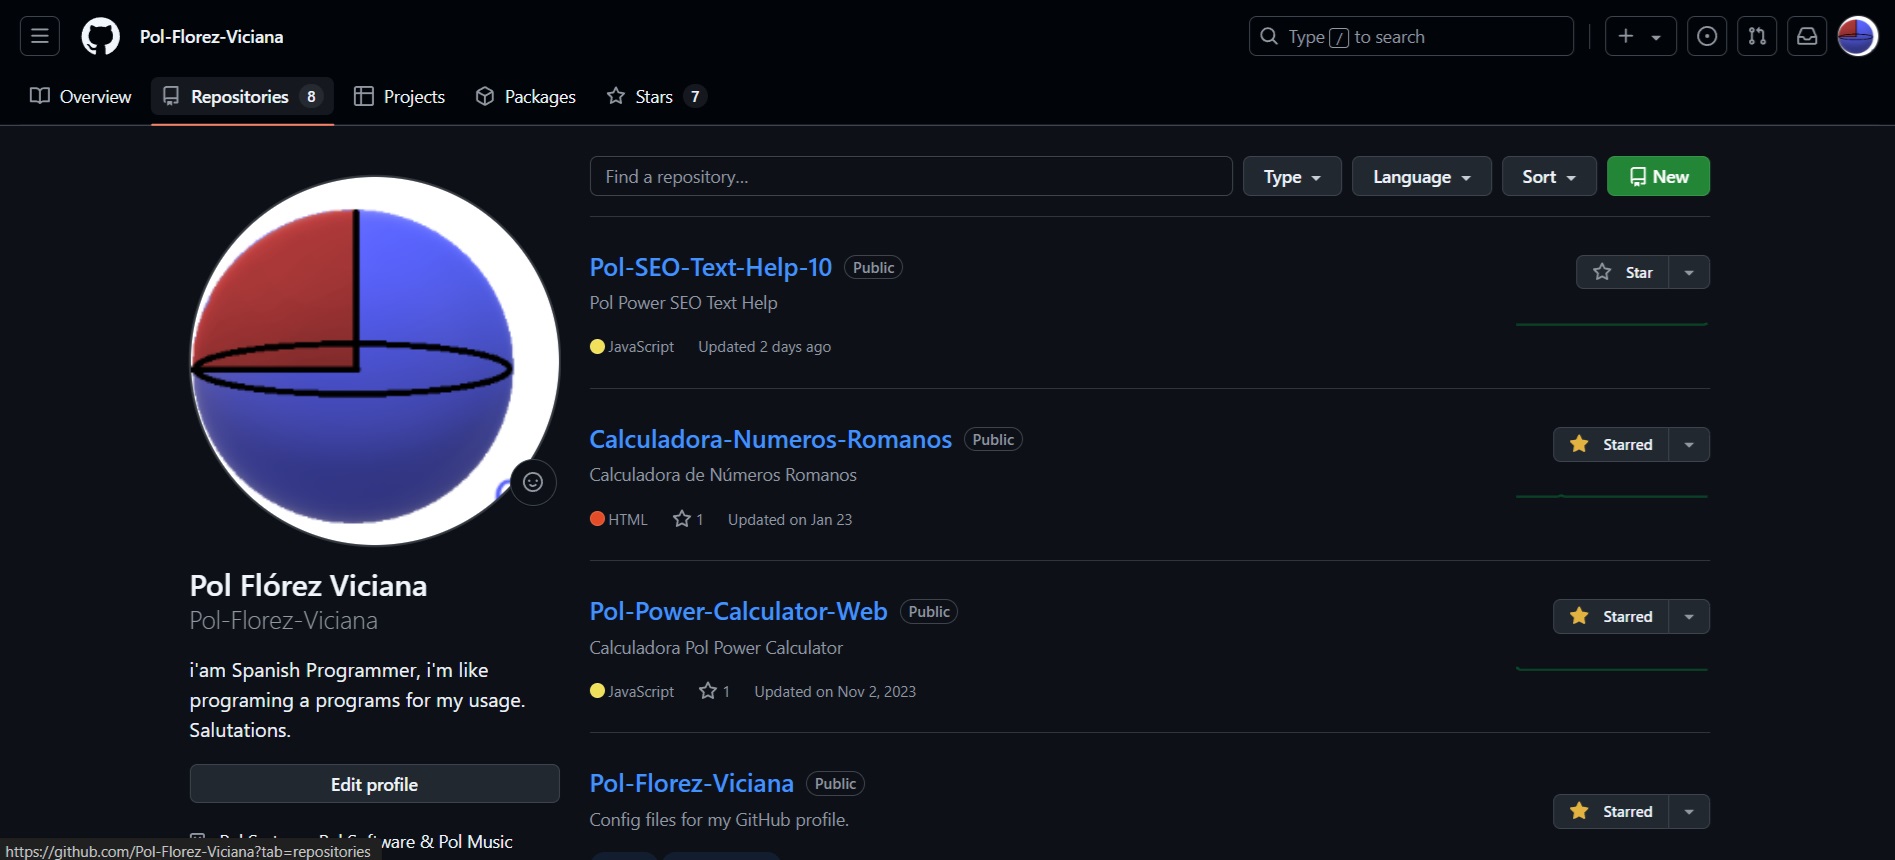Viewport: 1895px width, 860px height.
Task: Unstar the Calculadora-Numeros-Romanos repository
Action: point(1611,444)
